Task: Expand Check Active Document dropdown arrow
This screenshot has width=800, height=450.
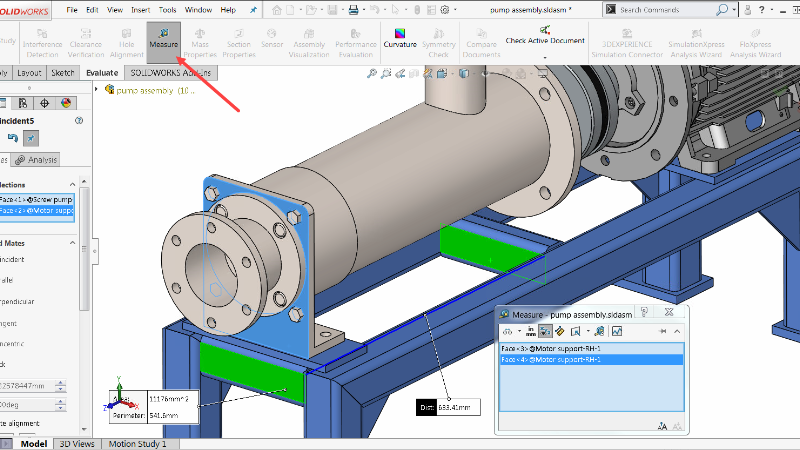Action: 544,57
